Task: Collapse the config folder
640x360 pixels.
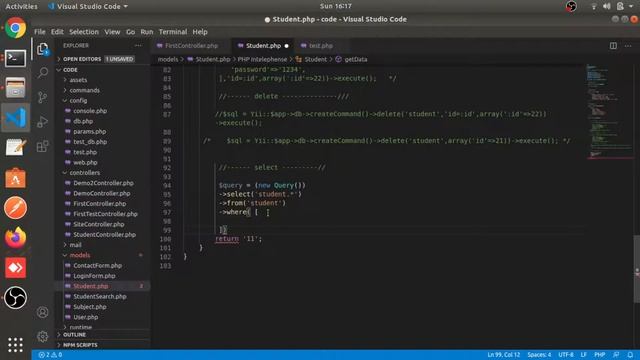Action: pos(78,100)
